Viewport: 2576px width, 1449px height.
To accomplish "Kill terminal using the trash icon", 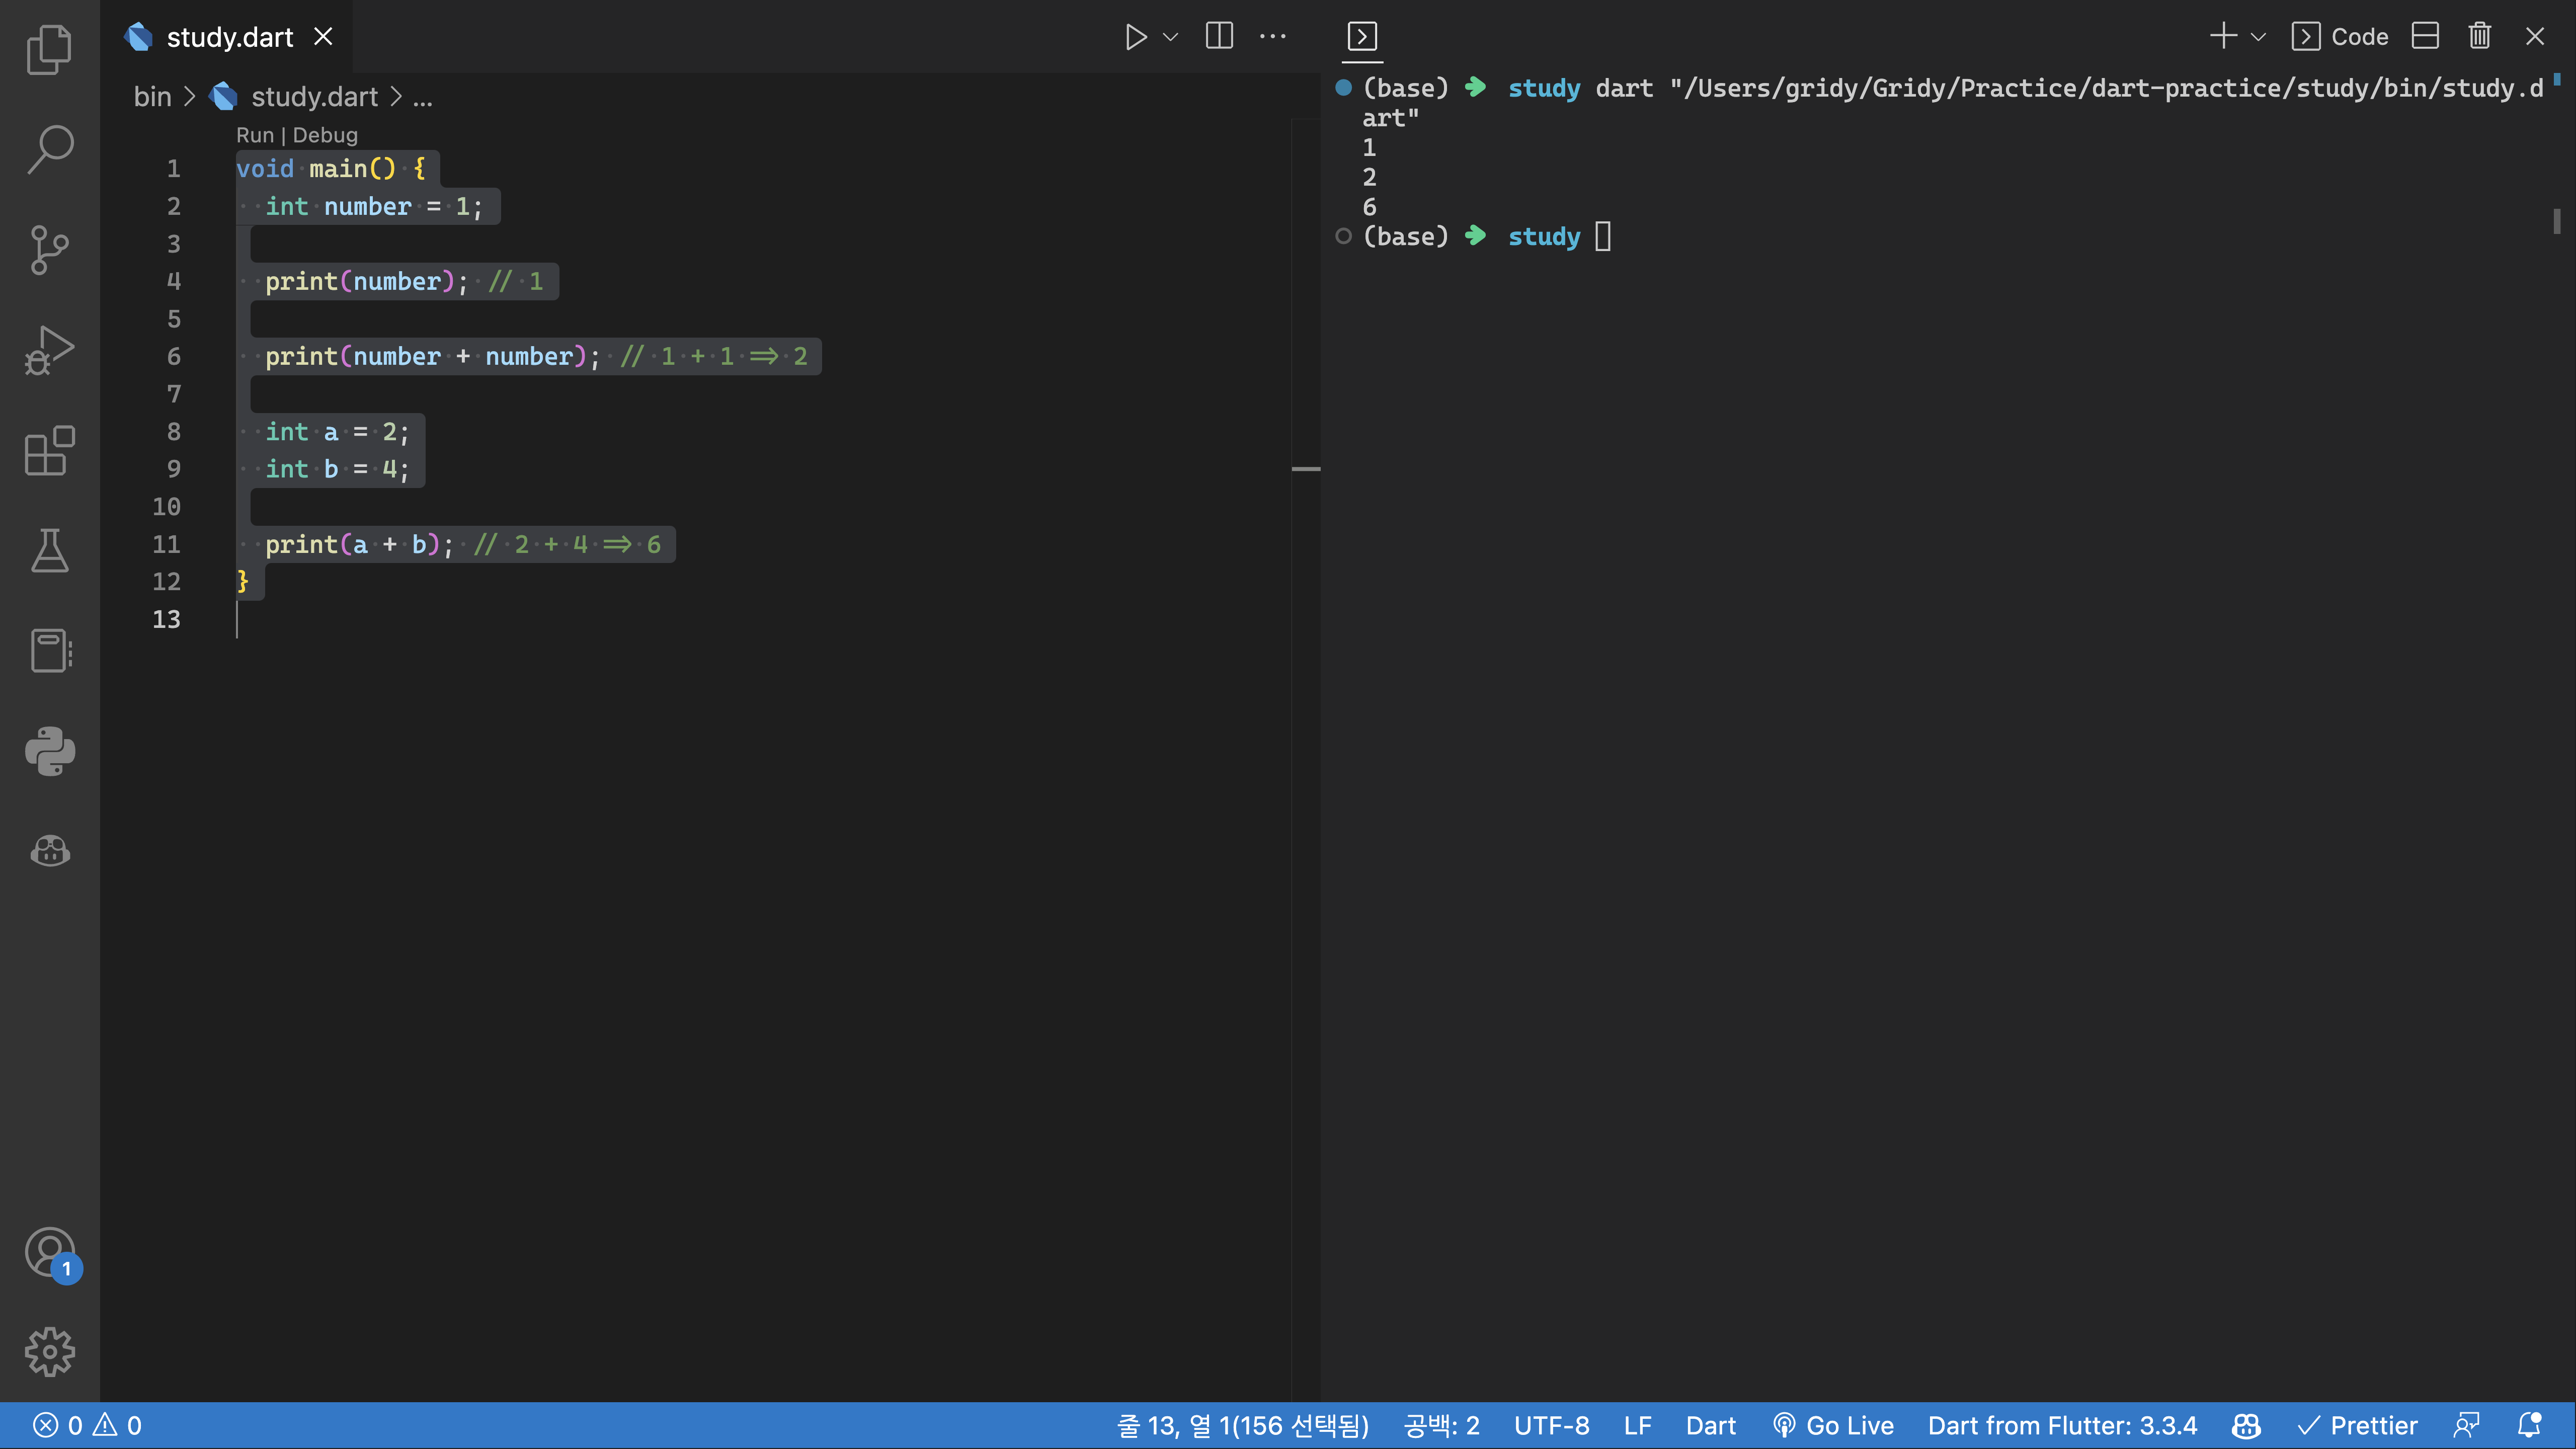I will [x=2479, y=37].
